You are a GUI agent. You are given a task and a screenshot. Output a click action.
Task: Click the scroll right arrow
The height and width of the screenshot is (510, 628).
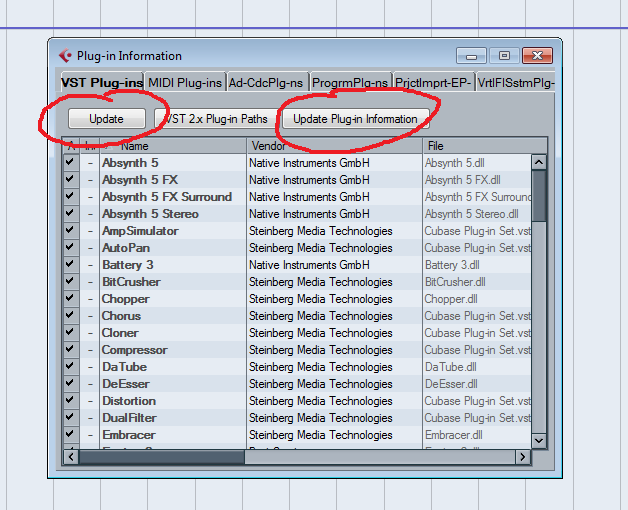(x=523, y=457)
